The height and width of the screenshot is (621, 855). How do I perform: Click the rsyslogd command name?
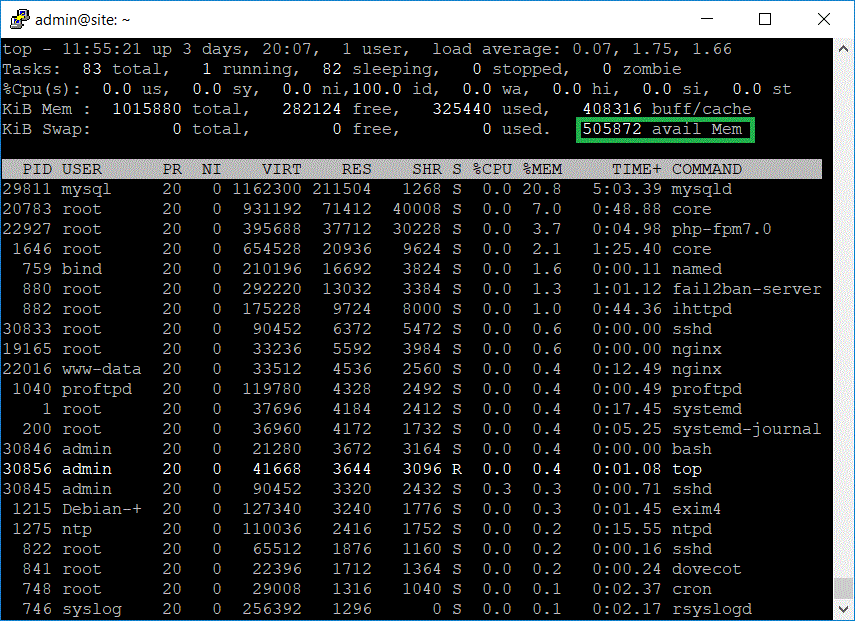[x=712, y=609]
